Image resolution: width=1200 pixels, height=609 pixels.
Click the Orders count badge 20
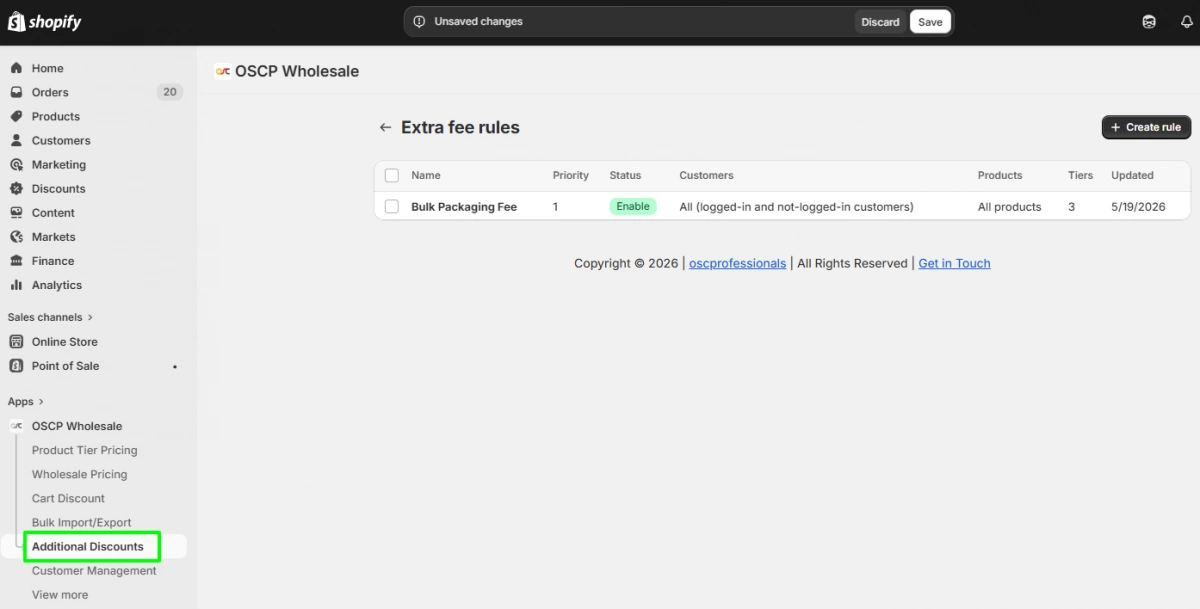tap(169, 92)
